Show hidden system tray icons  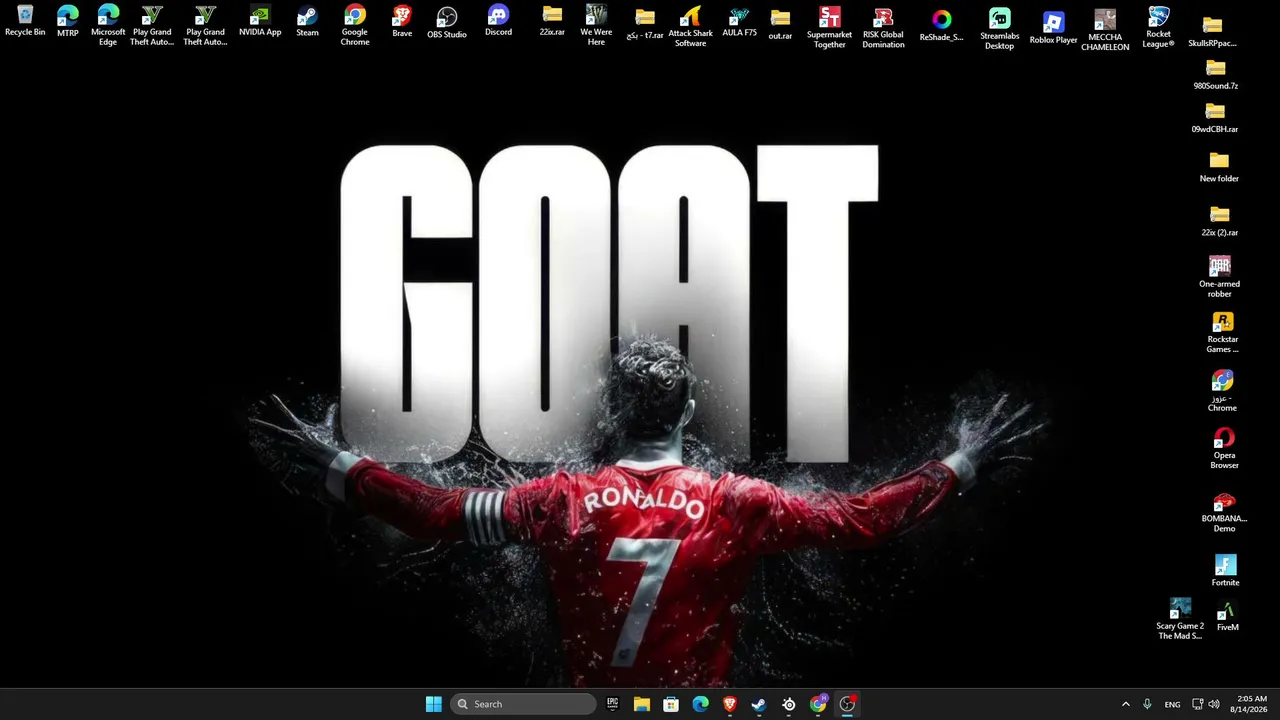point(1125,704)
